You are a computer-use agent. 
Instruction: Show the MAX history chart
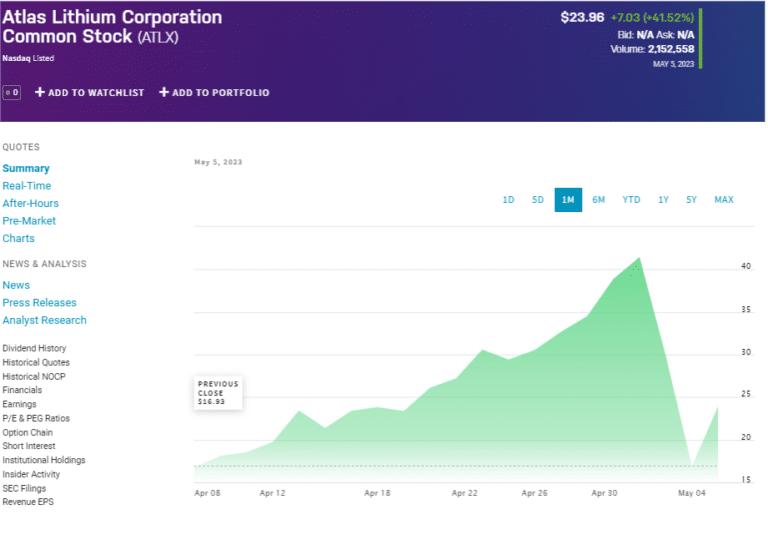pos(724,200)
